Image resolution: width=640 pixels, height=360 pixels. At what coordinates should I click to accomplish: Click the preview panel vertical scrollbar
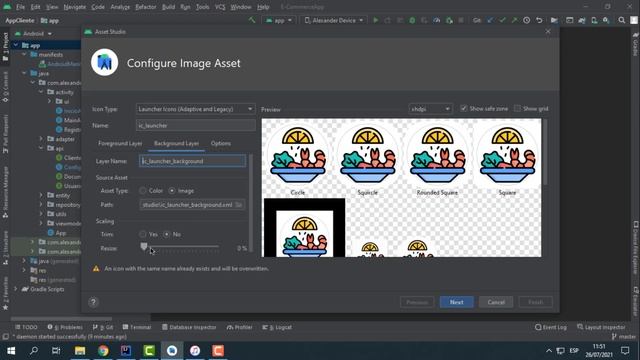coord(545,152)
